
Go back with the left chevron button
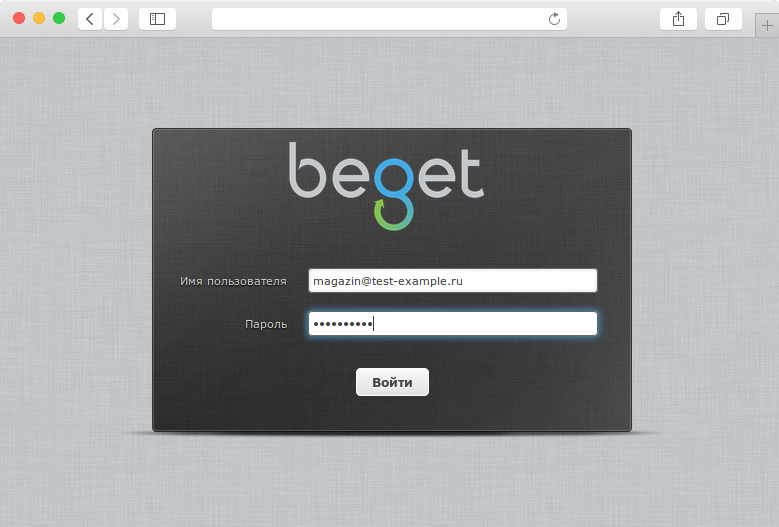pyautogui.click(x=90, y=19)
